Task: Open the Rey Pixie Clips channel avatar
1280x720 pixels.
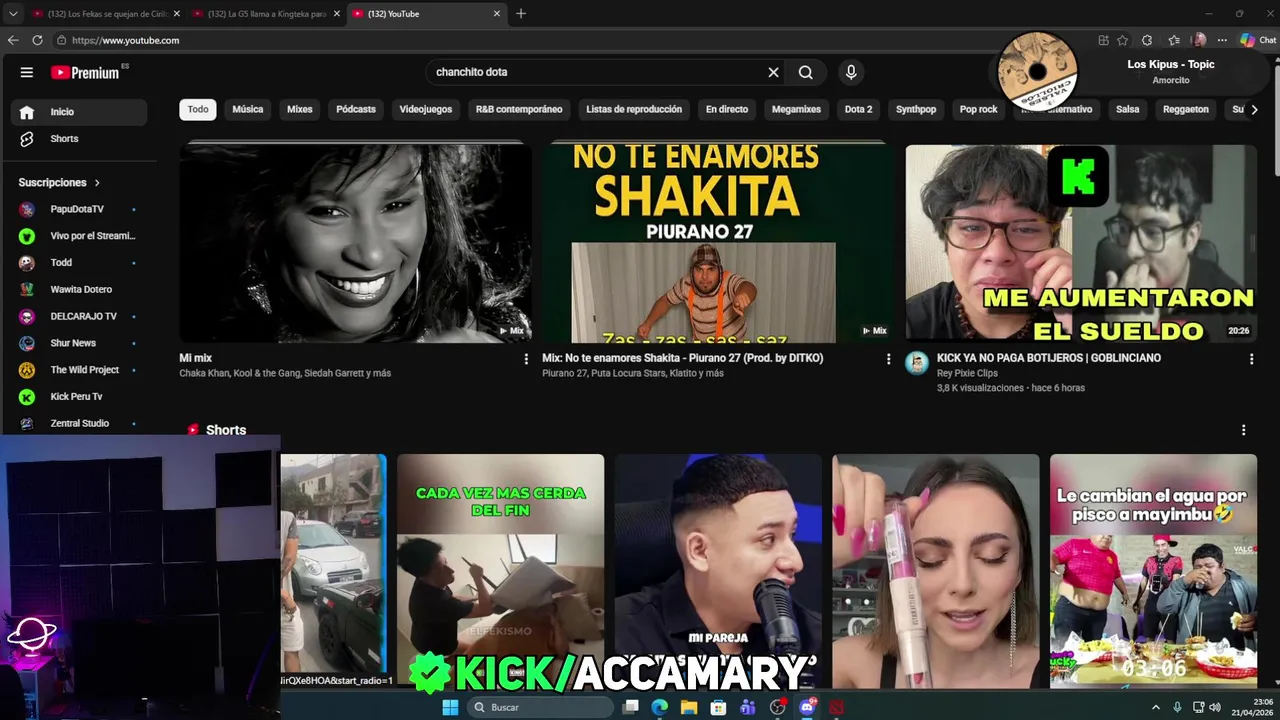Action: [x=917, y=363]
